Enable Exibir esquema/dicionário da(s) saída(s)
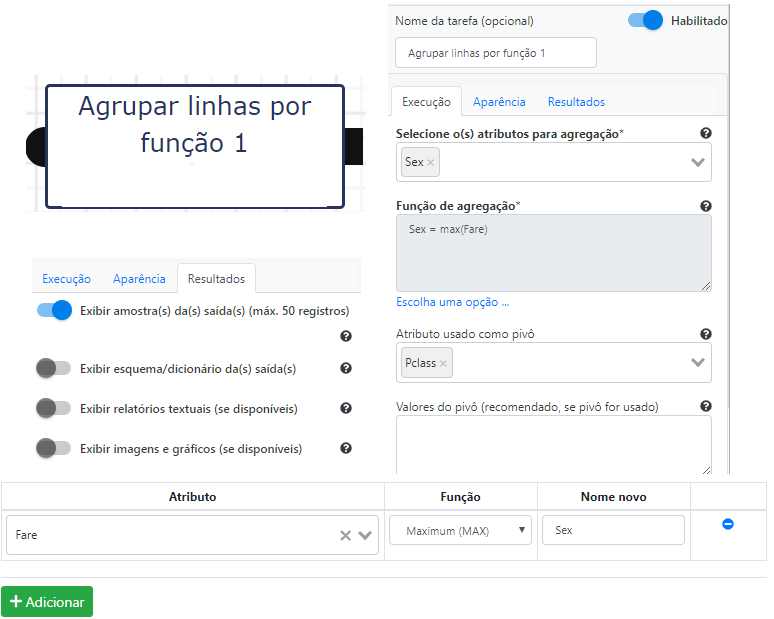Image resolution: width=774 pixels, height=619 pixels. [x=54, y=368]
